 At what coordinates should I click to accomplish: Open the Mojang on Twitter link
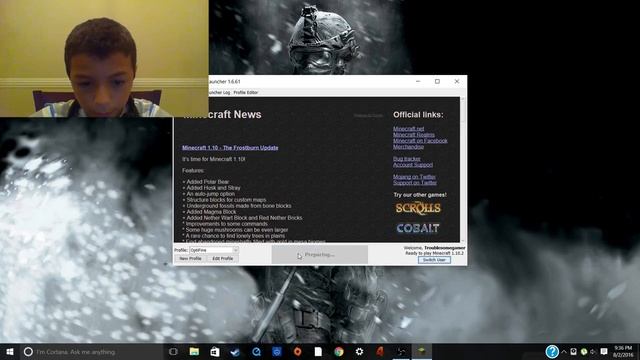414,177
